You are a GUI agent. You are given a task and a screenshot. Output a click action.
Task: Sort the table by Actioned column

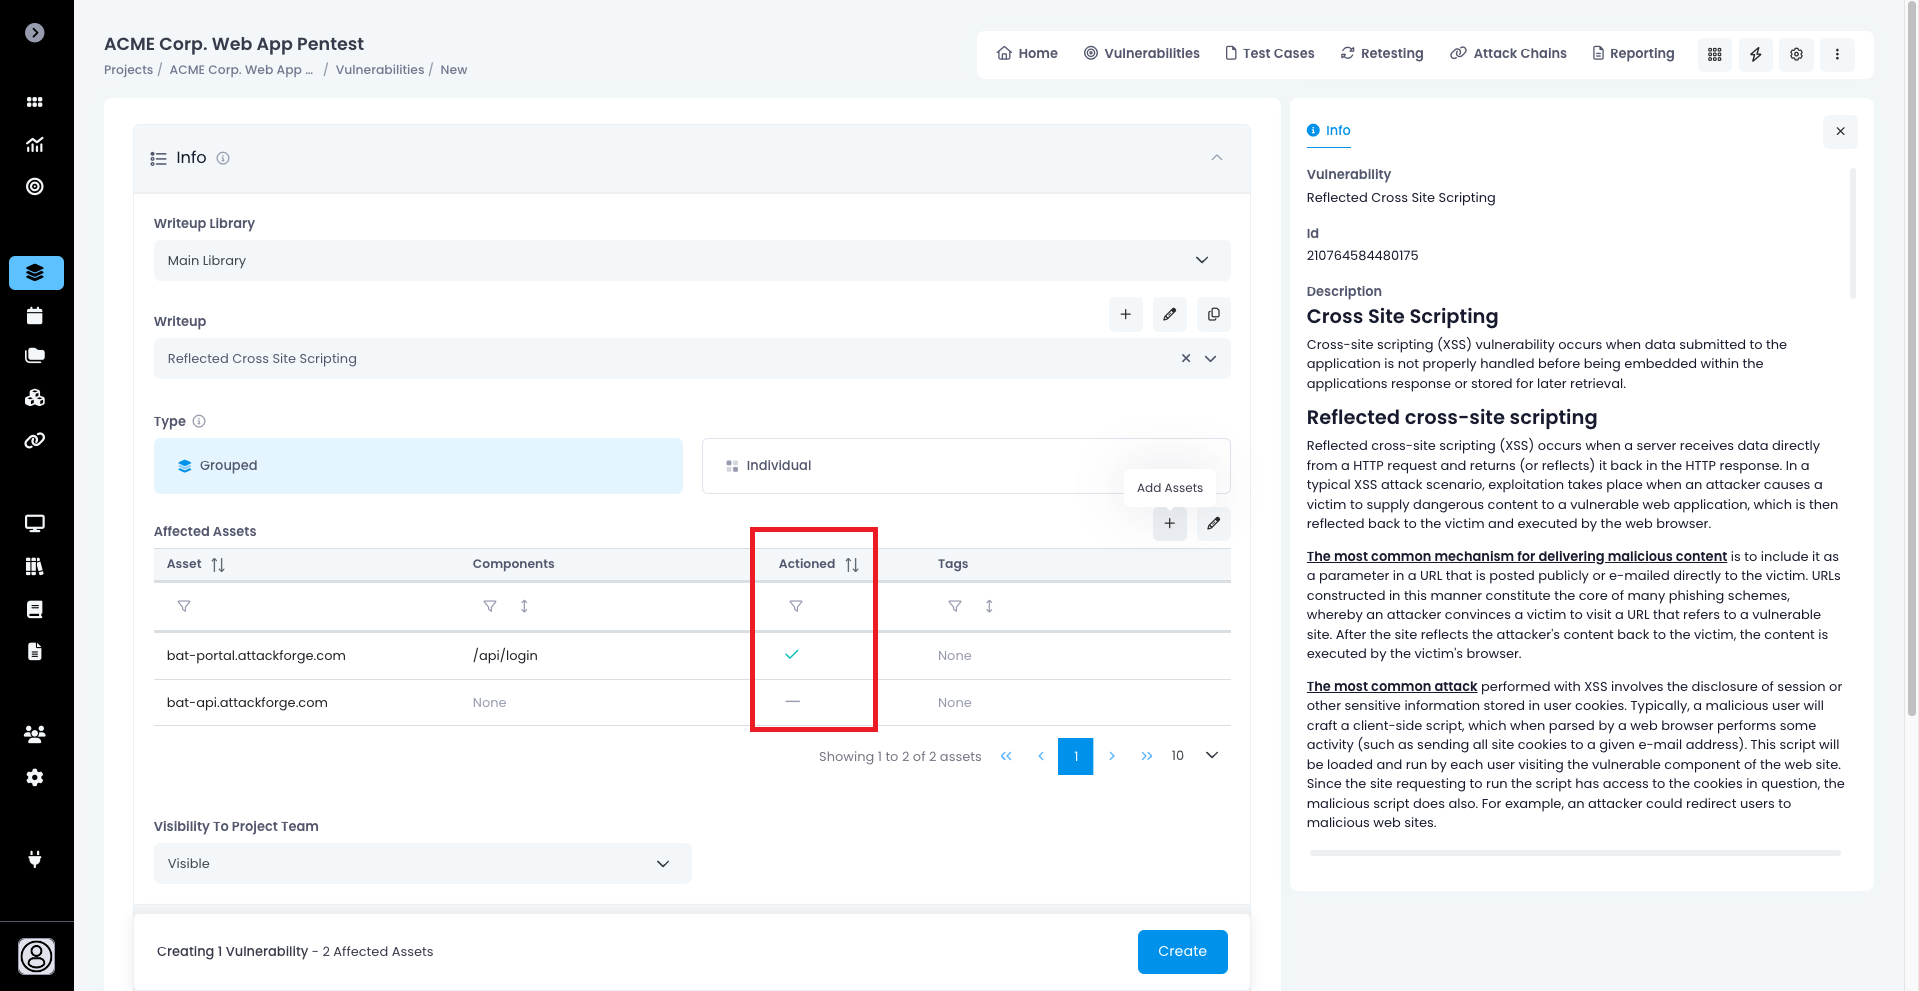point(851,565)
